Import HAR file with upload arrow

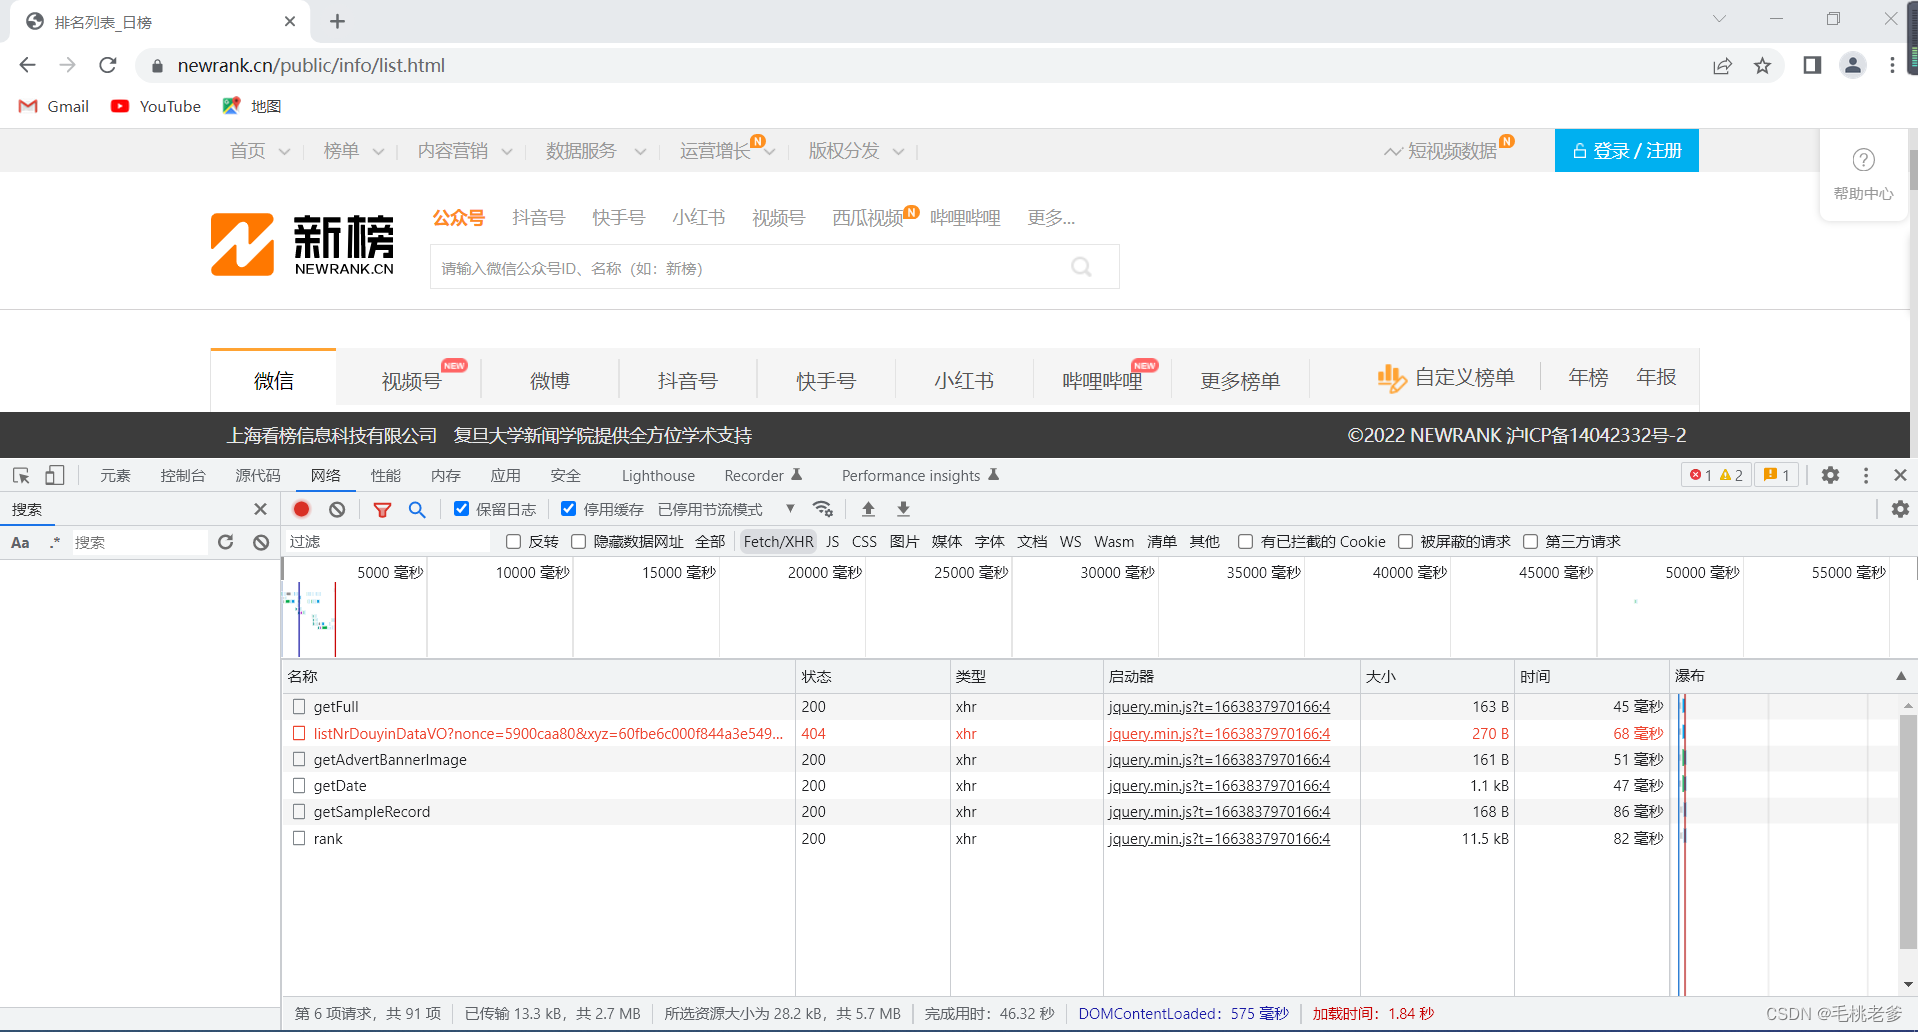click(868, 509)
